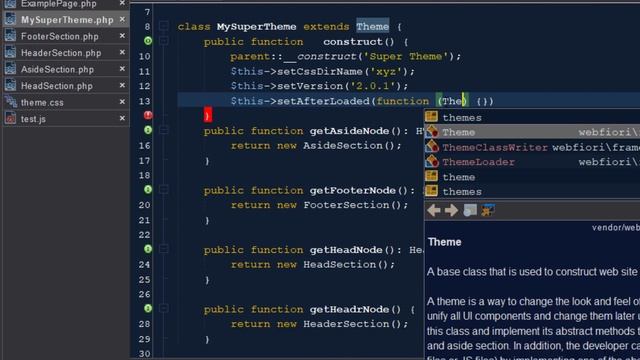Collapse the getAsideNode function fold

[164, 130]
